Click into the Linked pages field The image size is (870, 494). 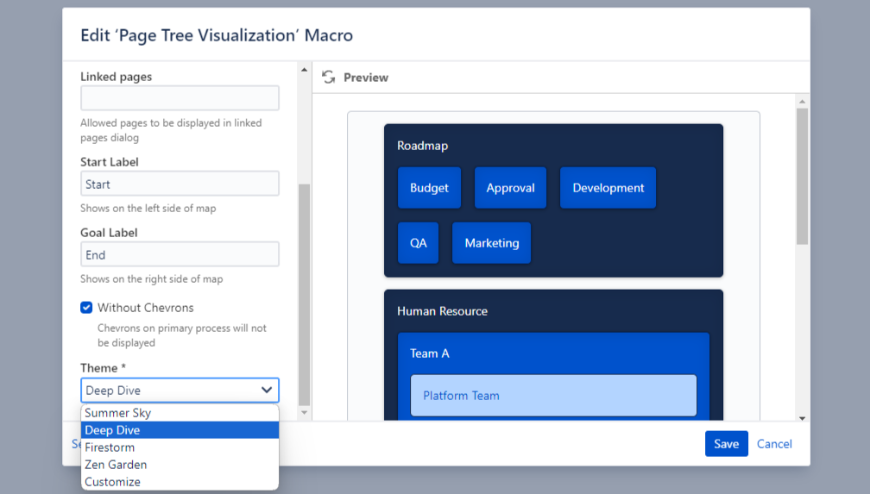pos(179,98)
